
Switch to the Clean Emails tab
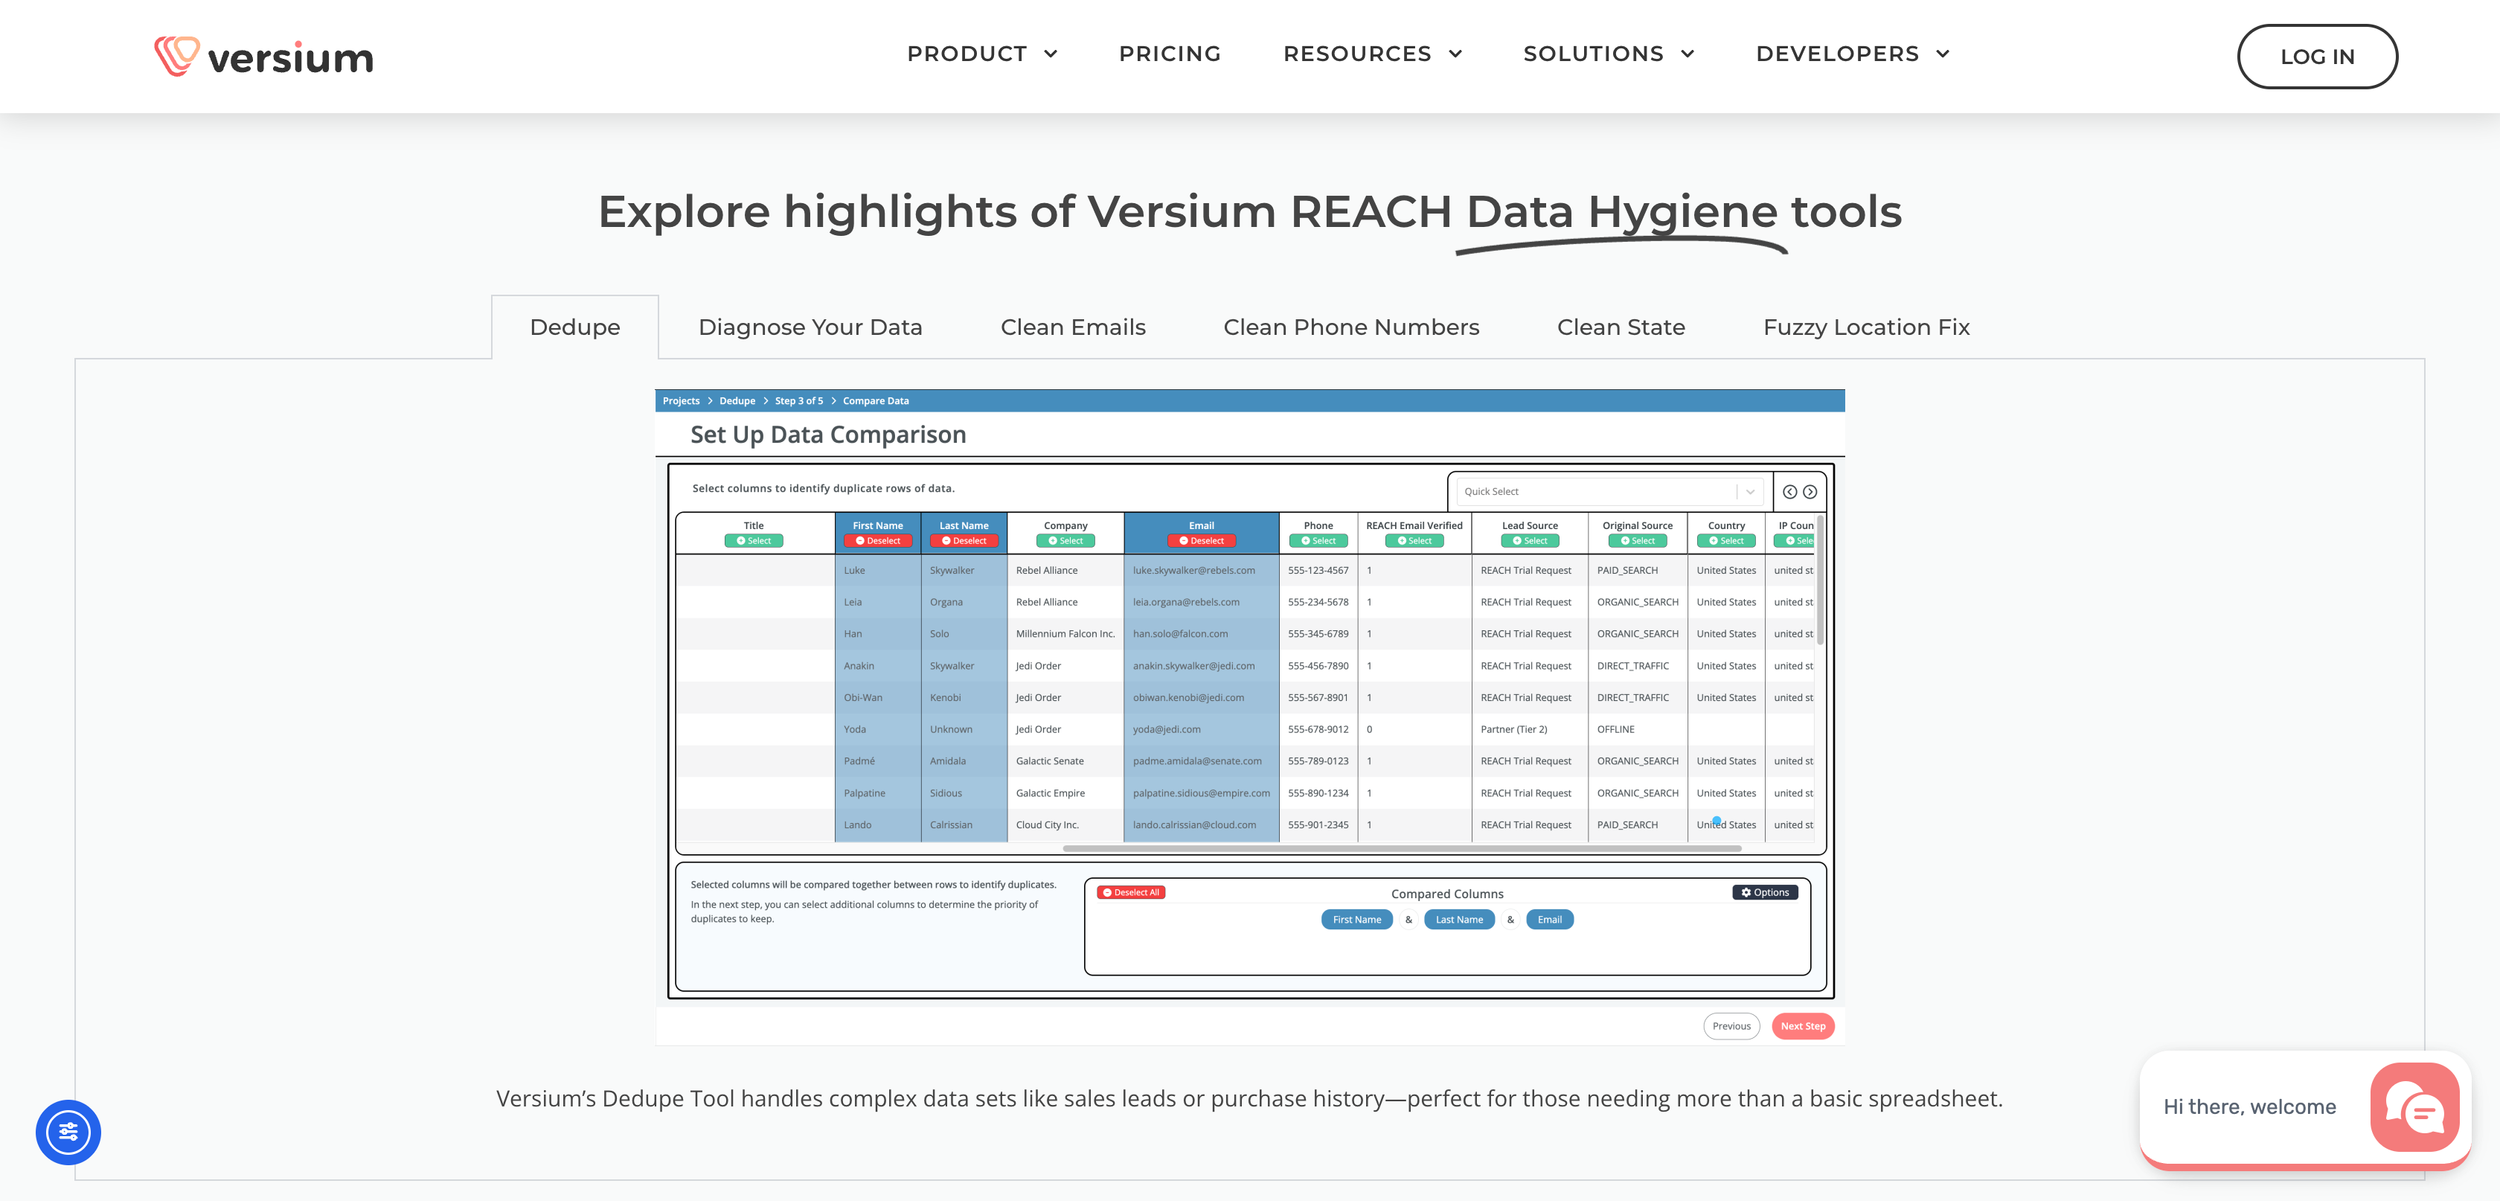(1072, 327)
